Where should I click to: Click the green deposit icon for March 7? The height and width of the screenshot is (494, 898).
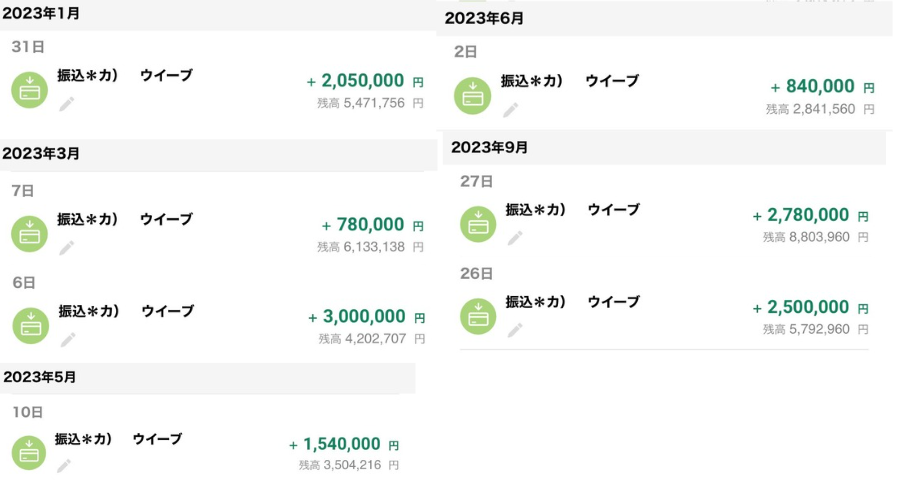coord(29,234)
